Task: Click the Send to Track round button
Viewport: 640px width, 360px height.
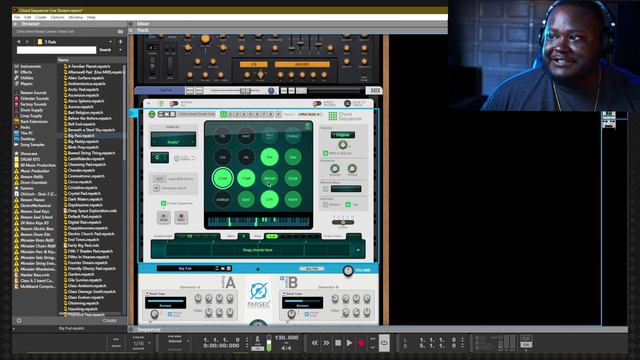Action: click(x=347, y=104)
